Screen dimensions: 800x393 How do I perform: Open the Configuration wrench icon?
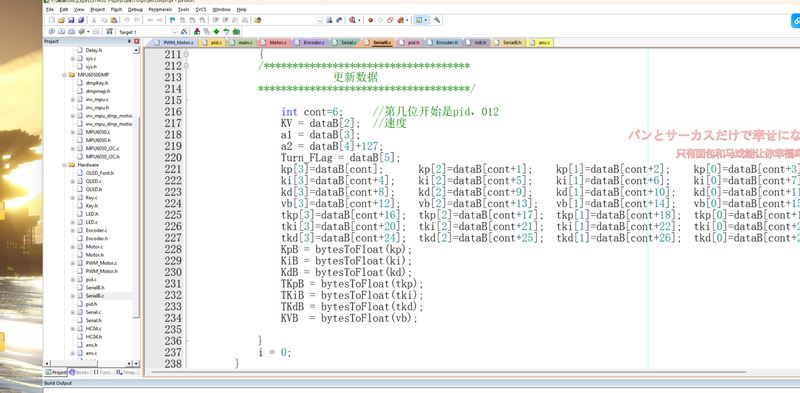pos(437,20)
